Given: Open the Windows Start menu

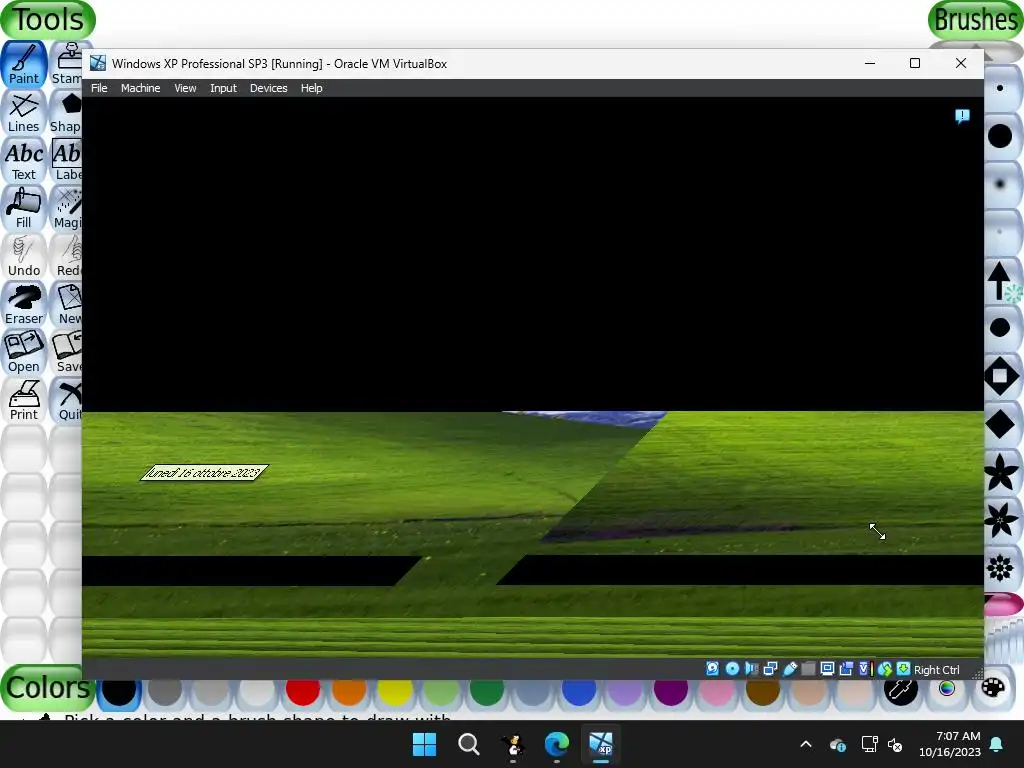Looking at the screenshot, I should (424, 744).
